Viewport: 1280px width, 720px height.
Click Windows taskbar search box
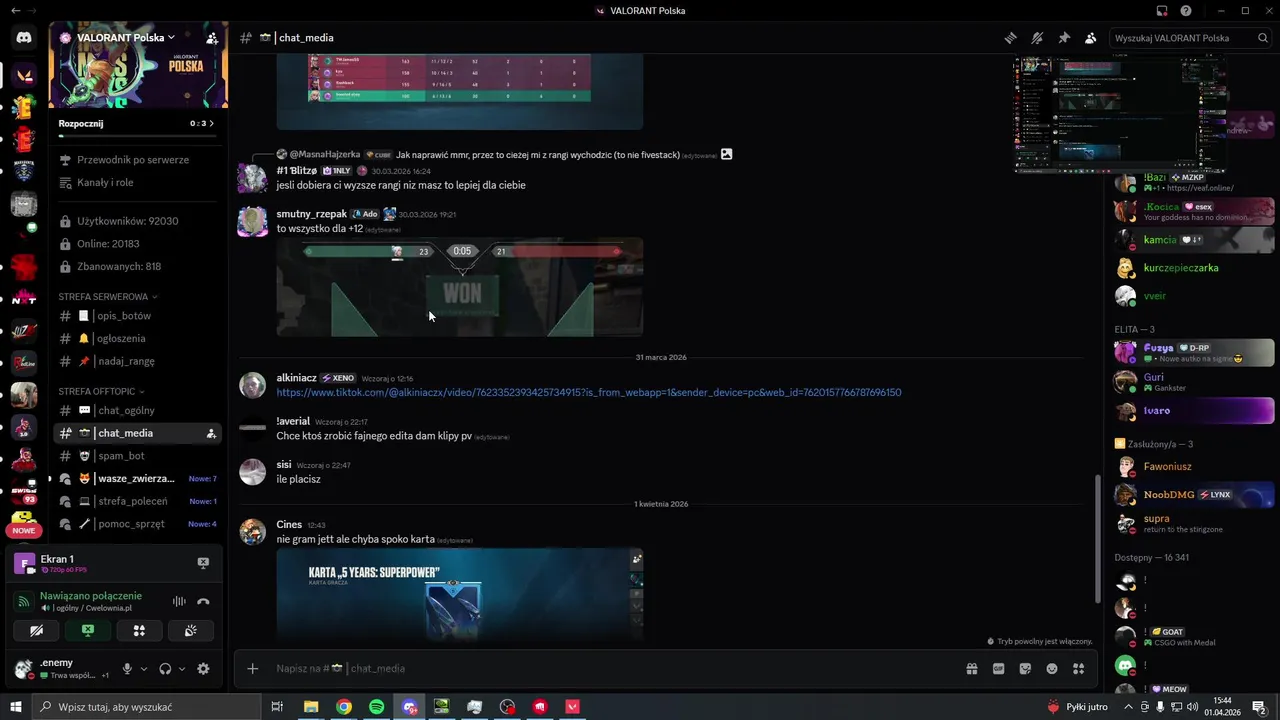pyautogui.click(x=149, y=707)
